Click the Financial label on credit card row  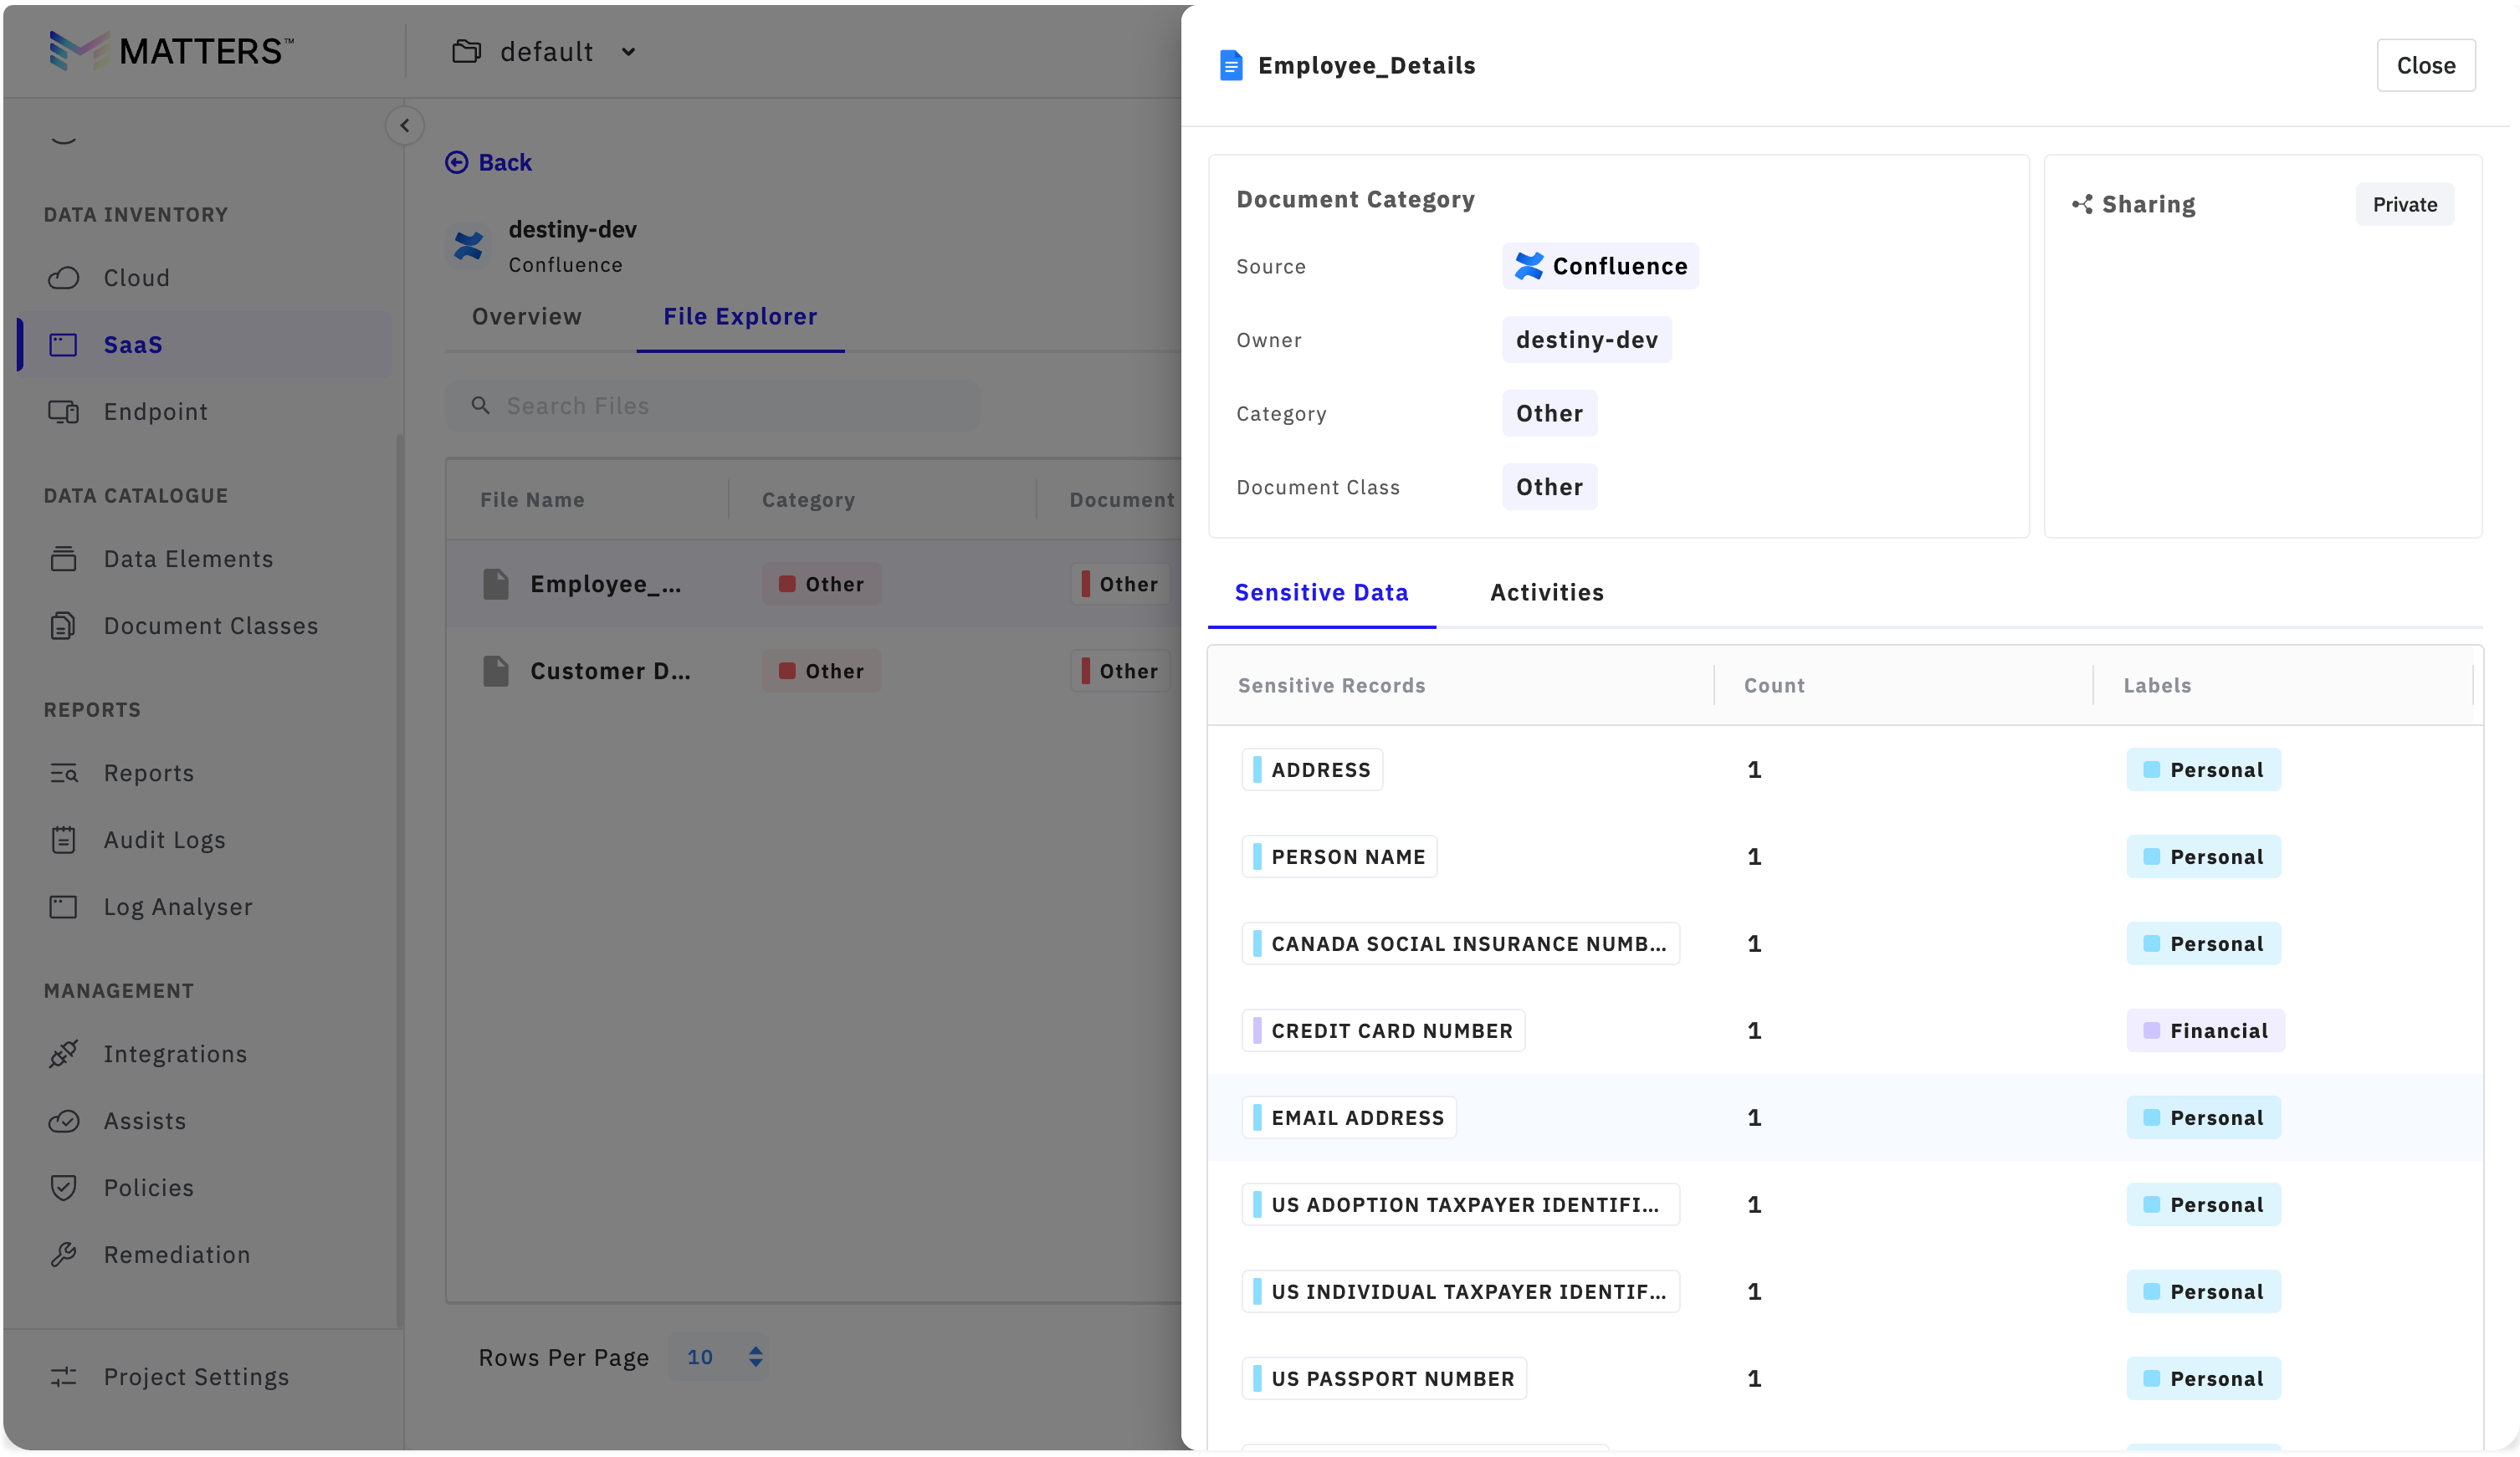coord(2205,1030)
